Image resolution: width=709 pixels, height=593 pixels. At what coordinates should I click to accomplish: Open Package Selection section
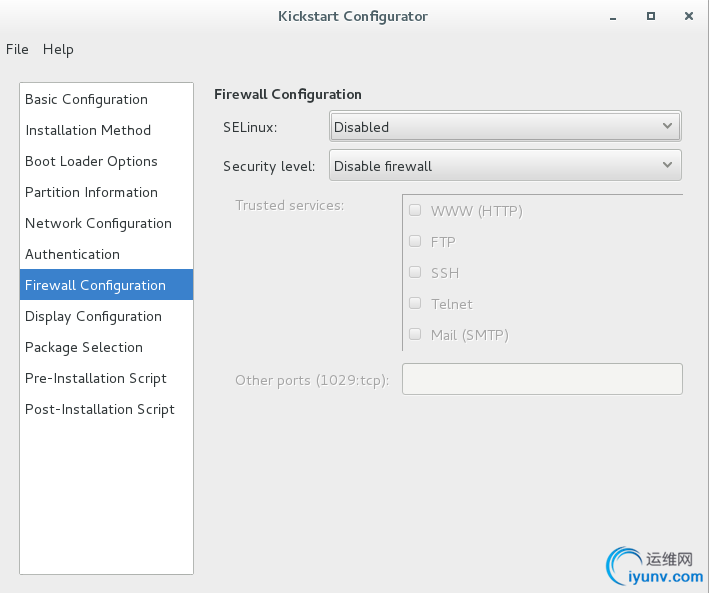[84, 347]
